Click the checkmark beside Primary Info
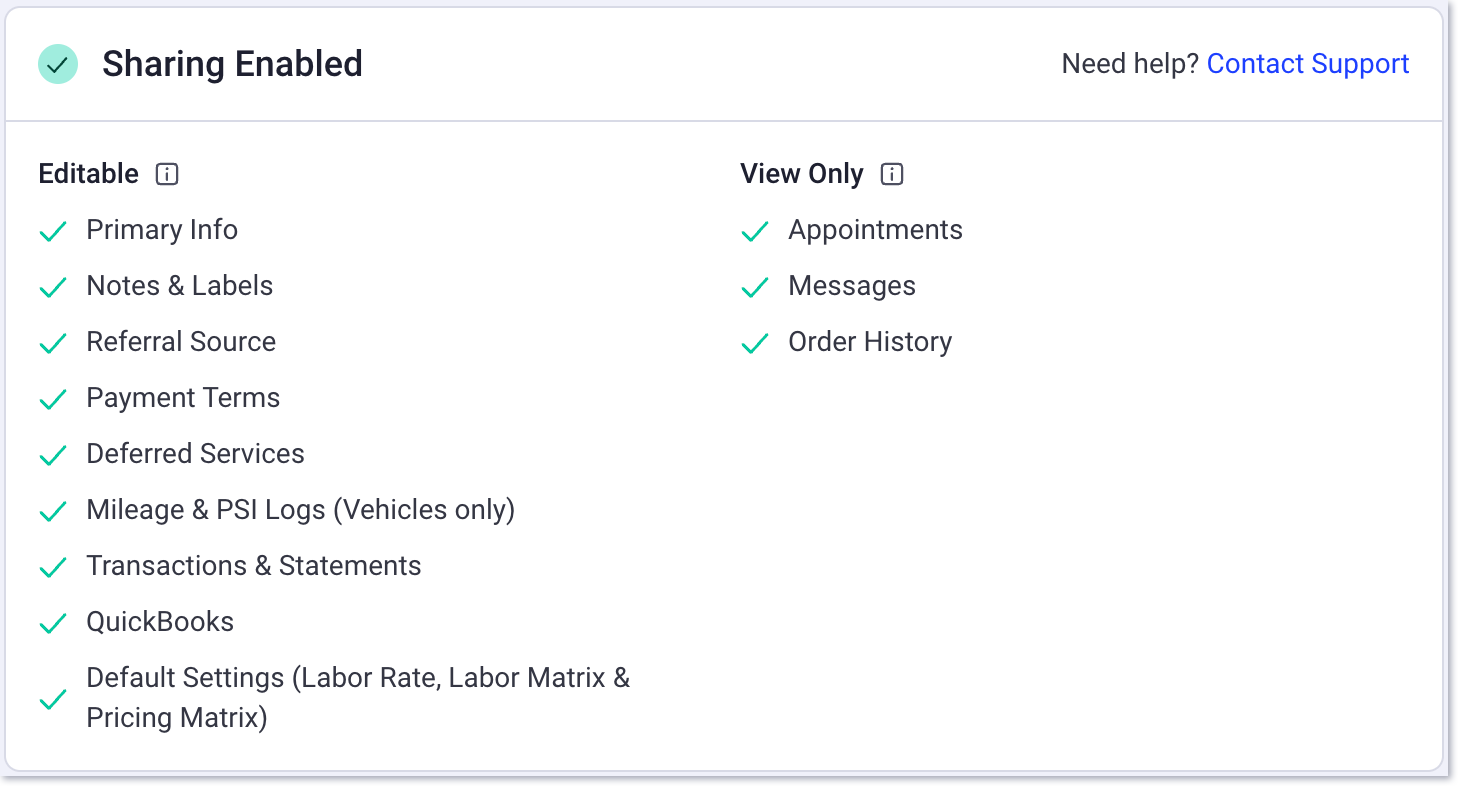The image size is (1468, 796). [x=53, y=231]
